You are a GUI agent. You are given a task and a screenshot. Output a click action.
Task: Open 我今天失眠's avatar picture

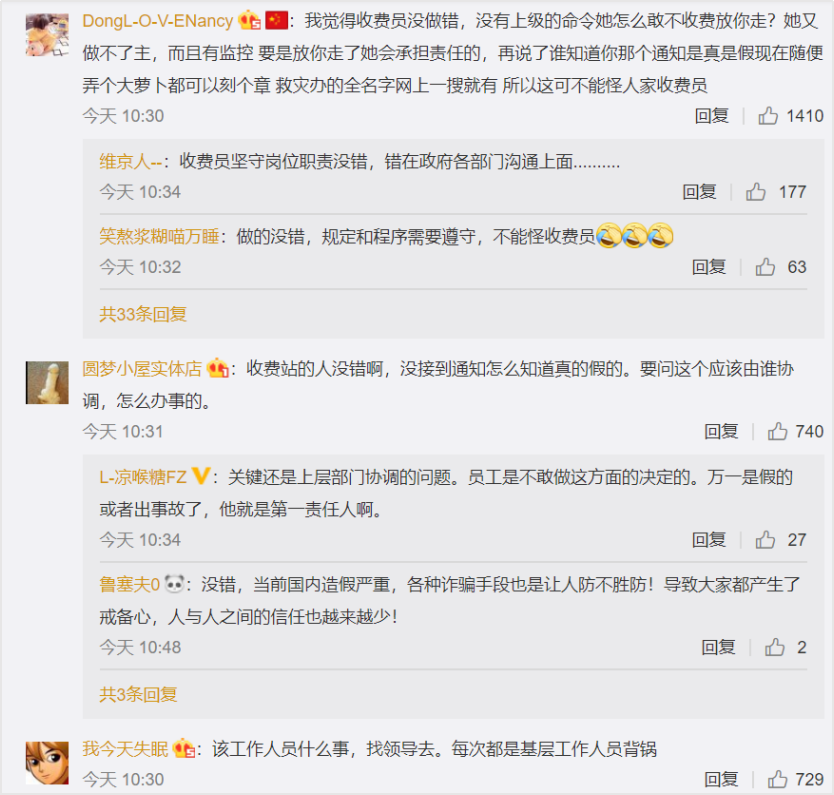[47, 763]
